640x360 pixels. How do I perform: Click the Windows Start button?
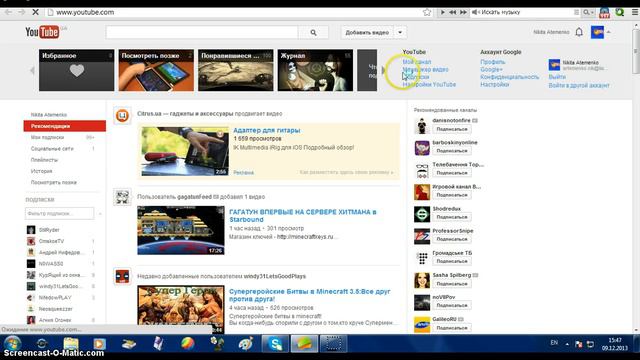12,344
